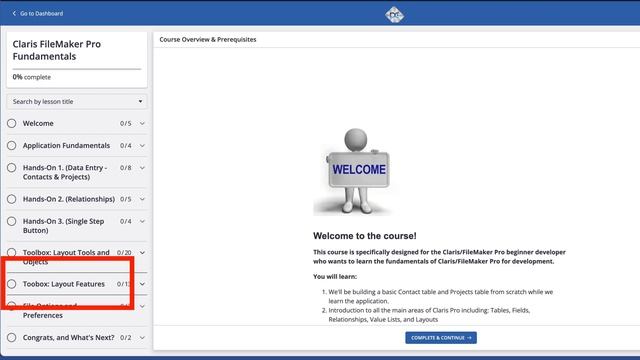
Task: Toggle Hands-On 3 (Single Step Button) circle
Action: [x=11, y=221]
